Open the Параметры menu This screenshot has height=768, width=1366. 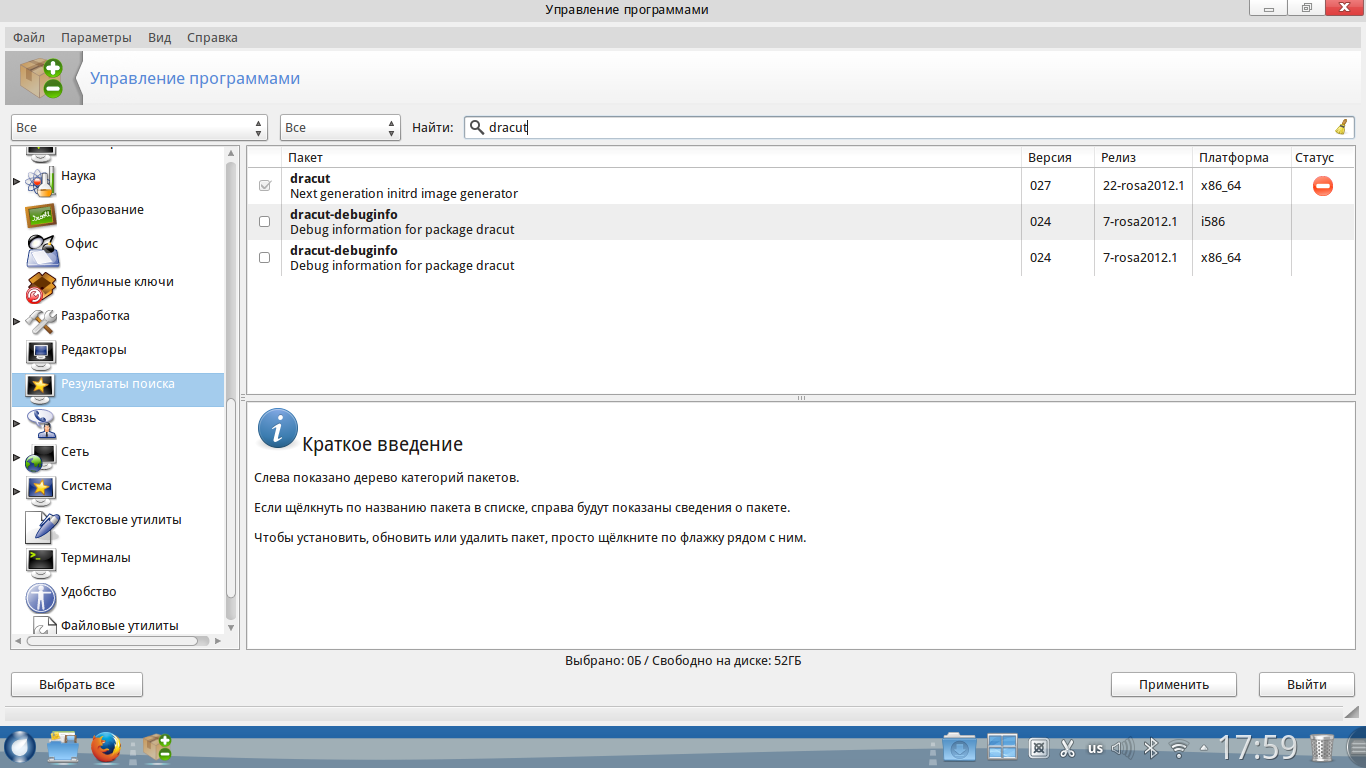coord(96,38)
